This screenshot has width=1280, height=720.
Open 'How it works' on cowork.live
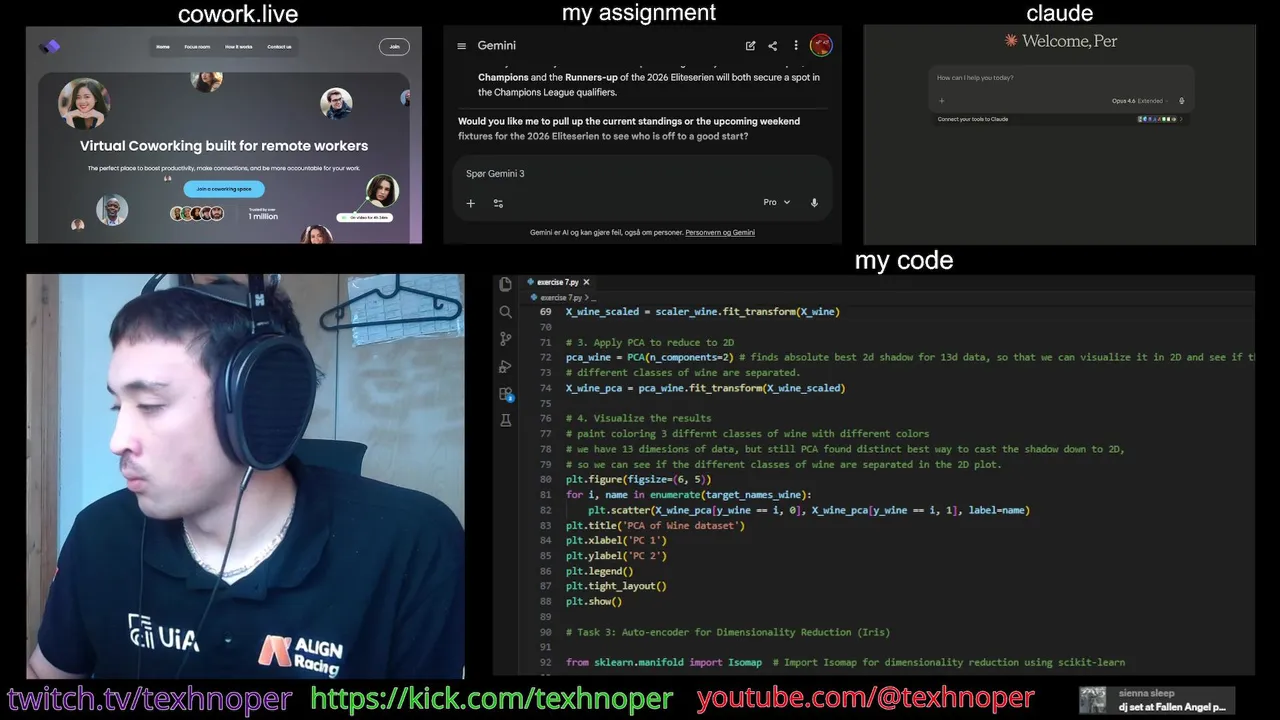(x=238, y=46)
